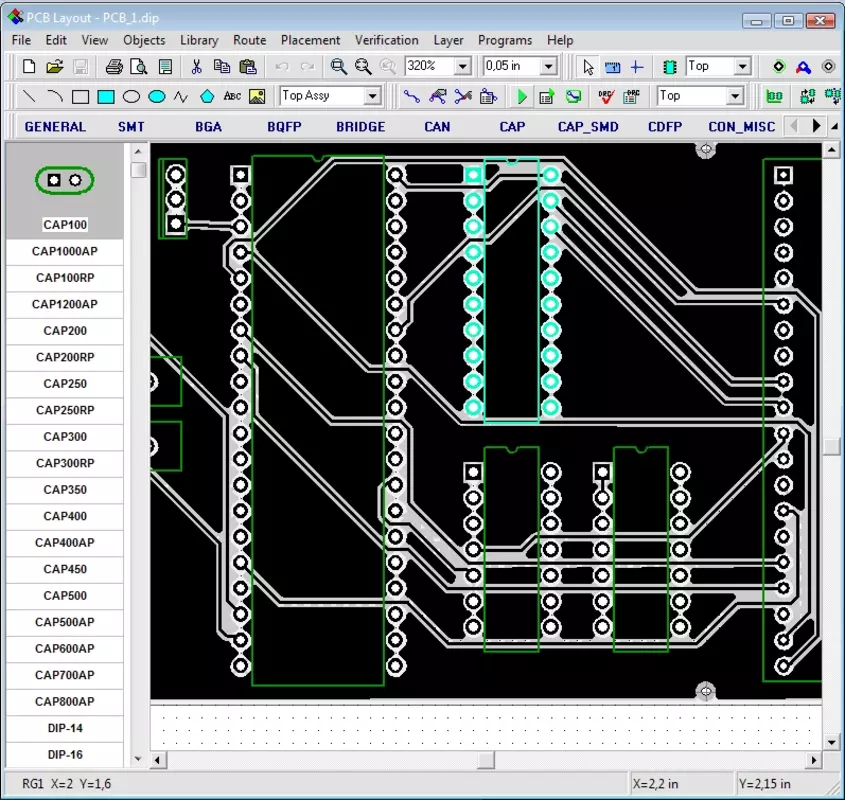Show next component library tabs arrow

point(816,126)
